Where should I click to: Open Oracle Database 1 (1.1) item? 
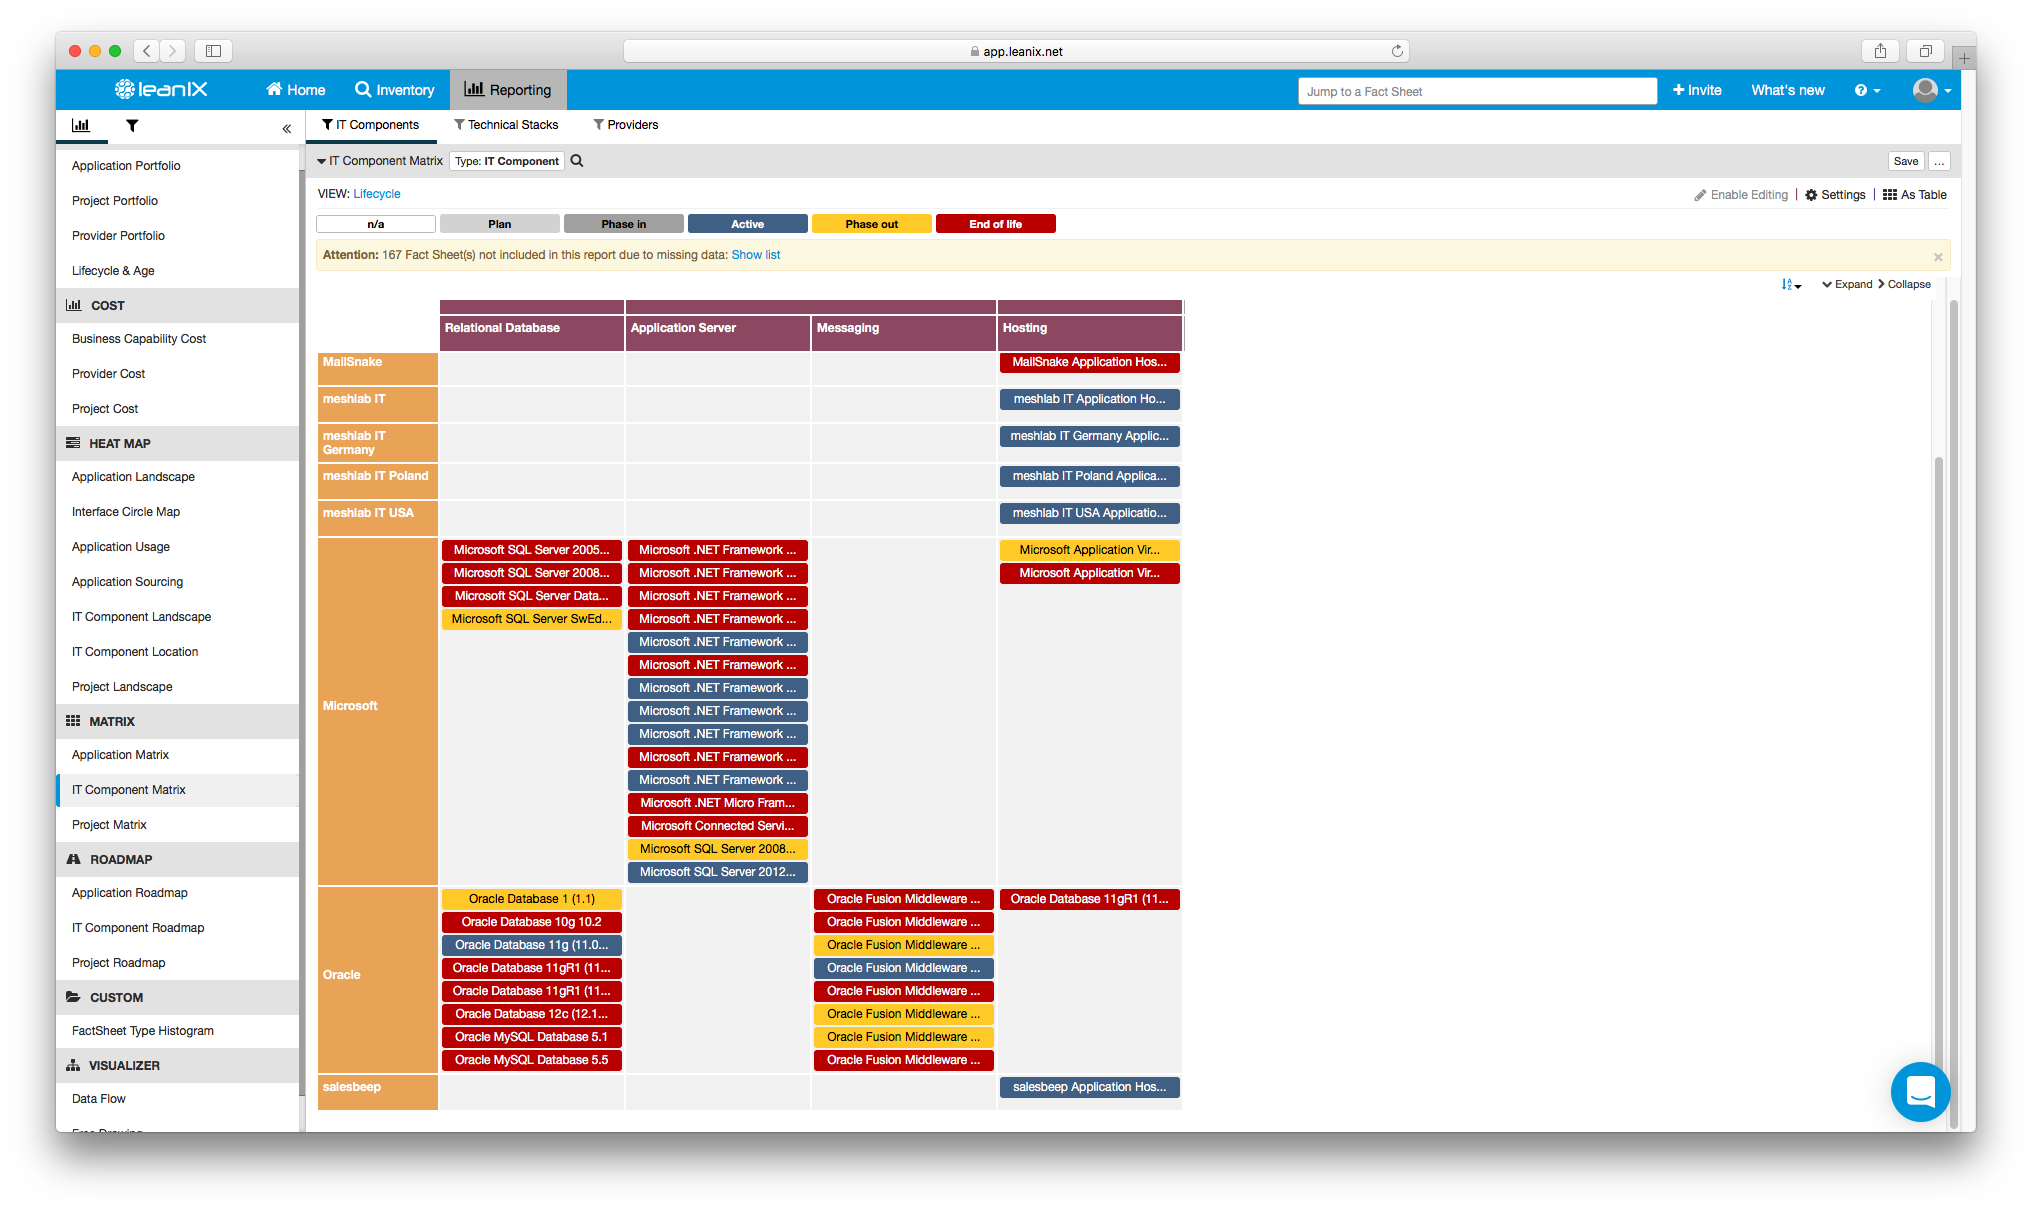click(531, 899)
